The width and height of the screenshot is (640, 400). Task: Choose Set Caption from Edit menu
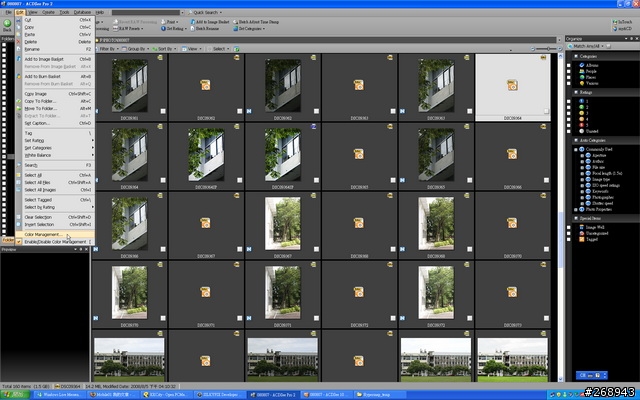pyautogui.click(x=55, y=123)
